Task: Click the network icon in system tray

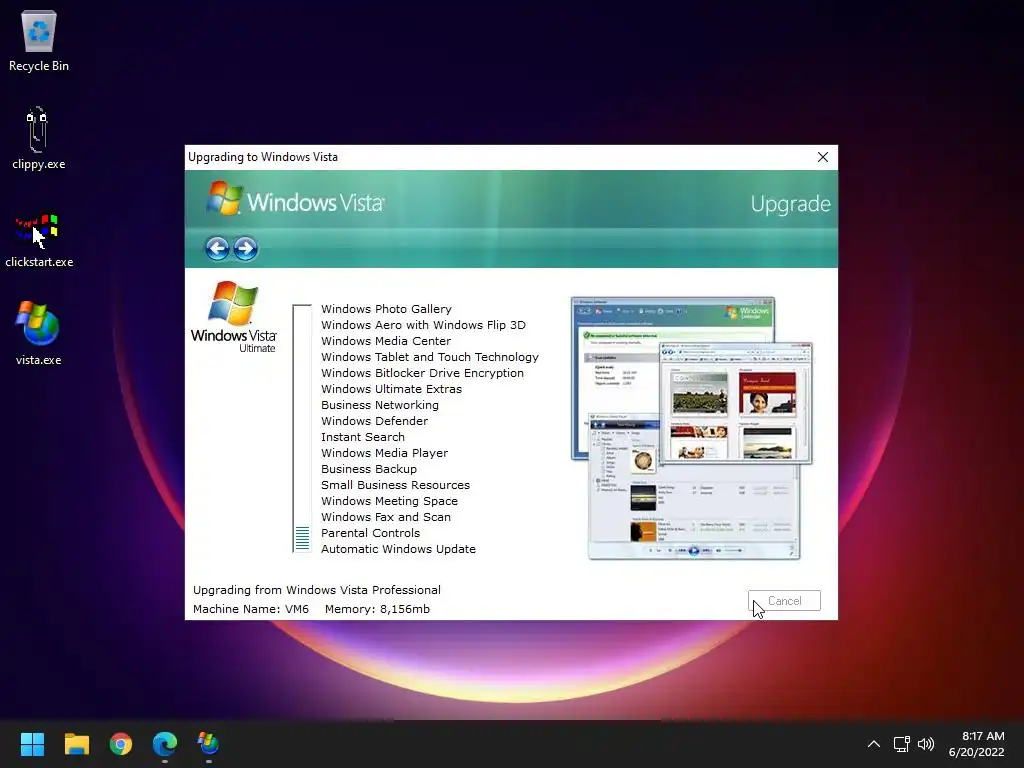Action: coord(902,744)
